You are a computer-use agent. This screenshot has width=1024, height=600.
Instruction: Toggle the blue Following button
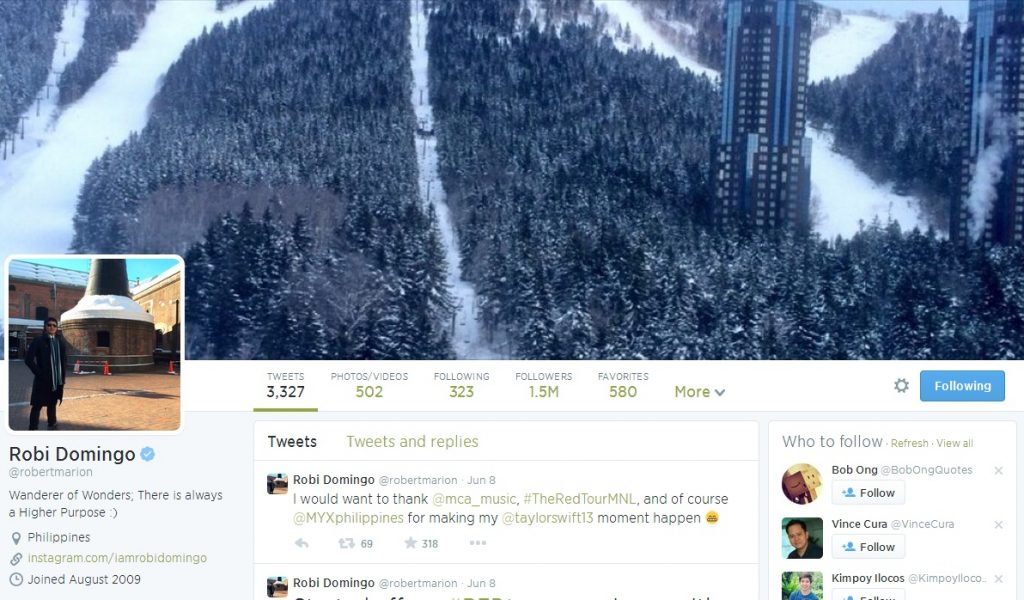point(962,386)
